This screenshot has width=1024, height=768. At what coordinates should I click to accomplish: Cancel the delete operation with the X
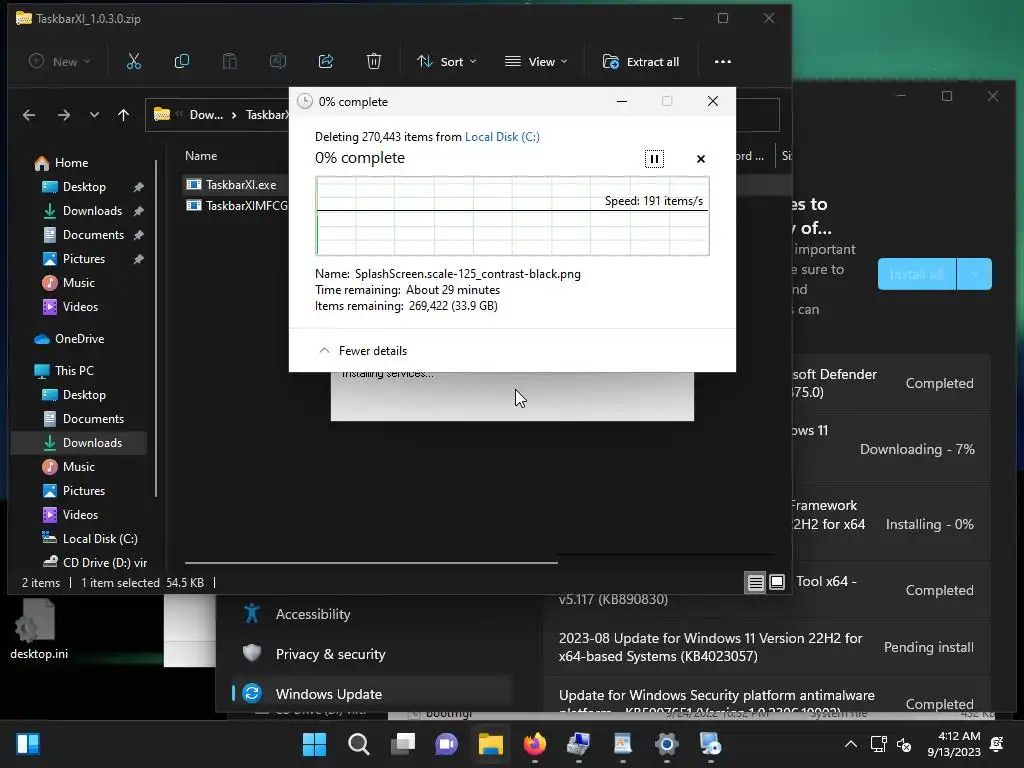tap(701, 159)
